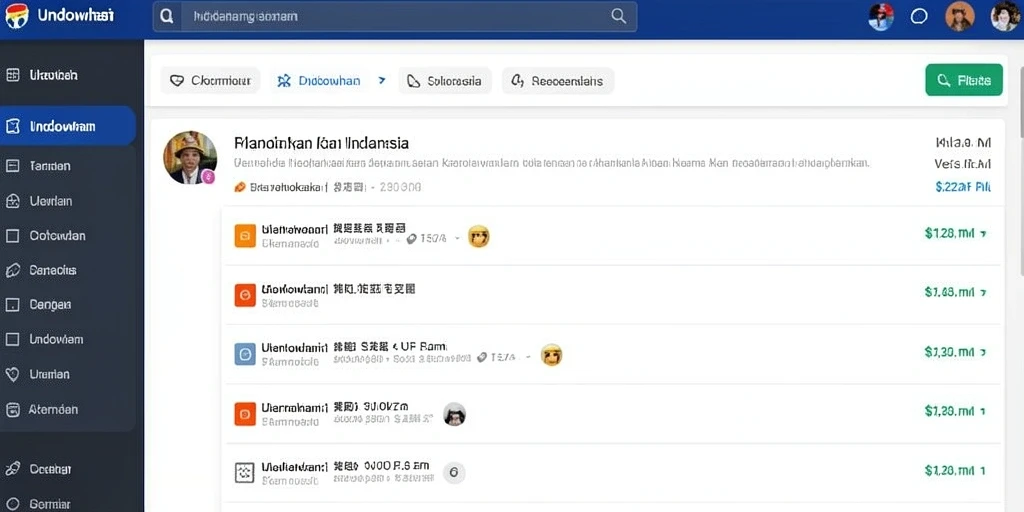Open the rightmost header avatar
1024x512 pixels.
1005,16
